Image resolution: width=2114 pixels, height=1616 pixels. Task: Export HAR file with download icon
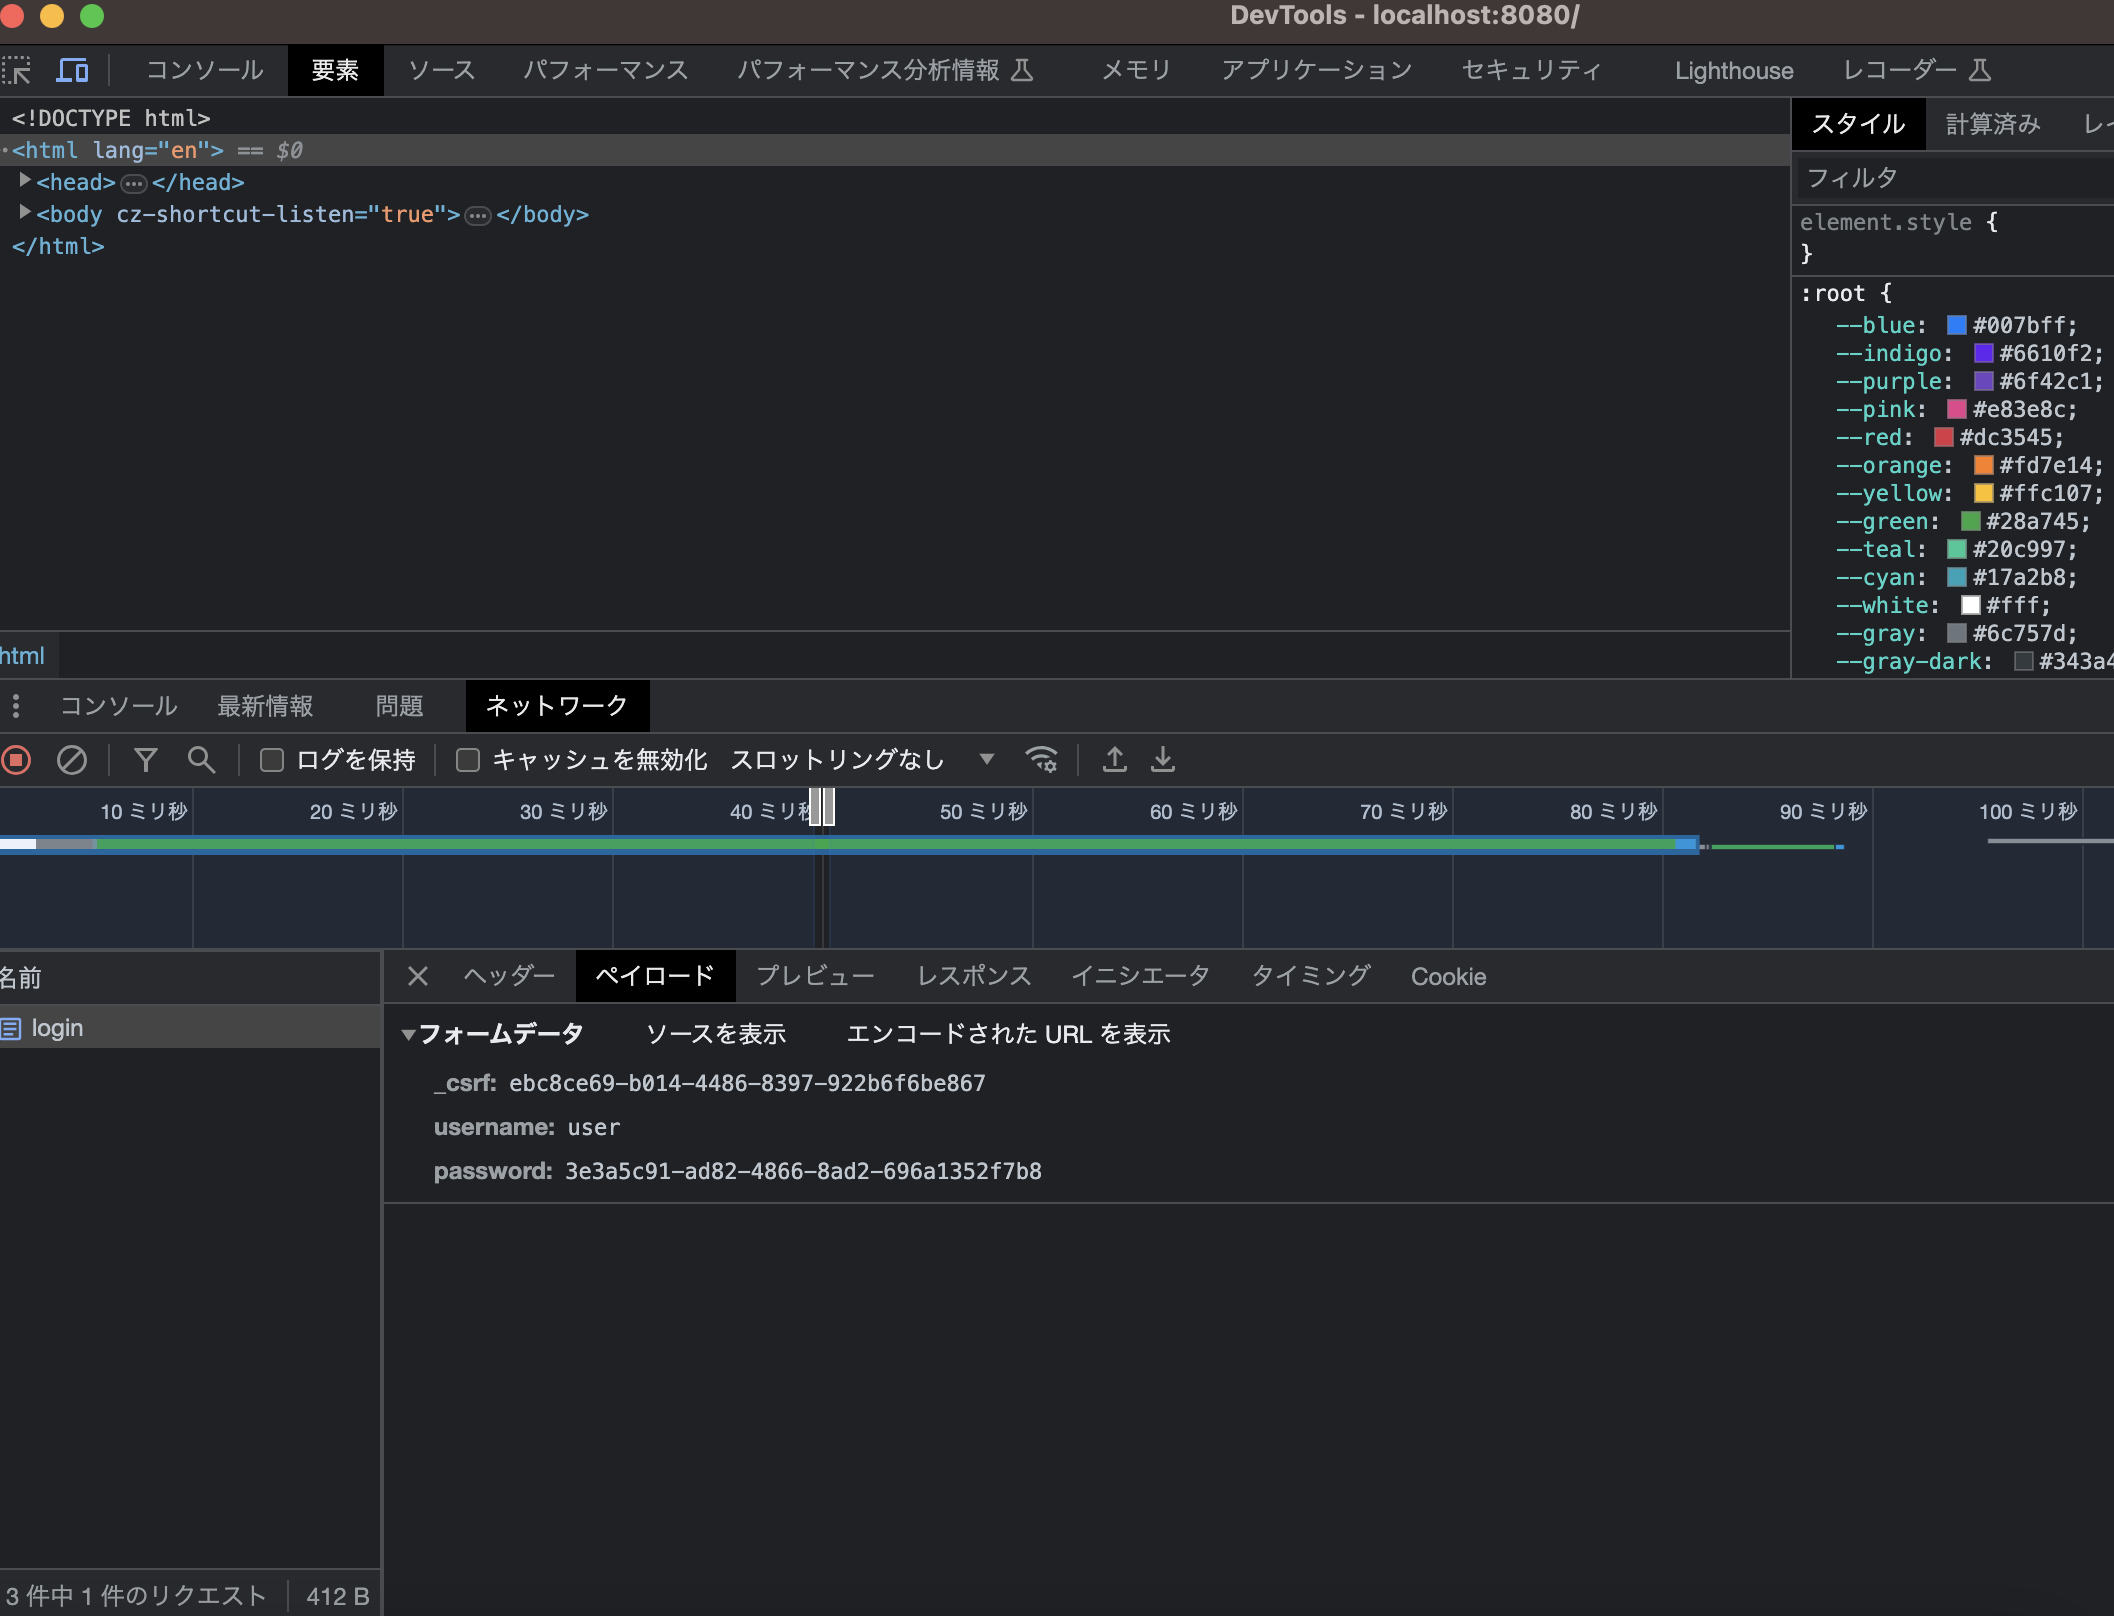[x=1162, y=760]
